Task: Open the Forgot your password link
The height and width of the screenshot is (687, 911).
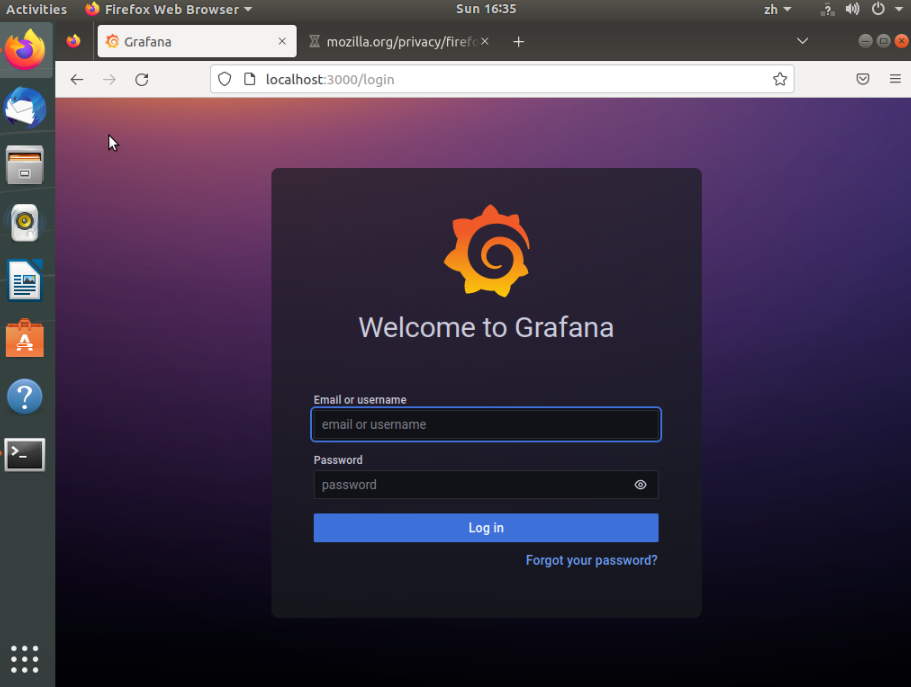Action: click(x=591, y=560)
